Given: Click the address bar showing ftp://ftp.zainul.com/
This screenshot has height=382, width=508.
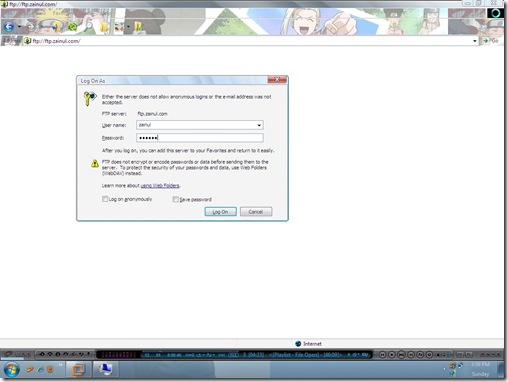Looking at the screenshot, I should [250, 41].
